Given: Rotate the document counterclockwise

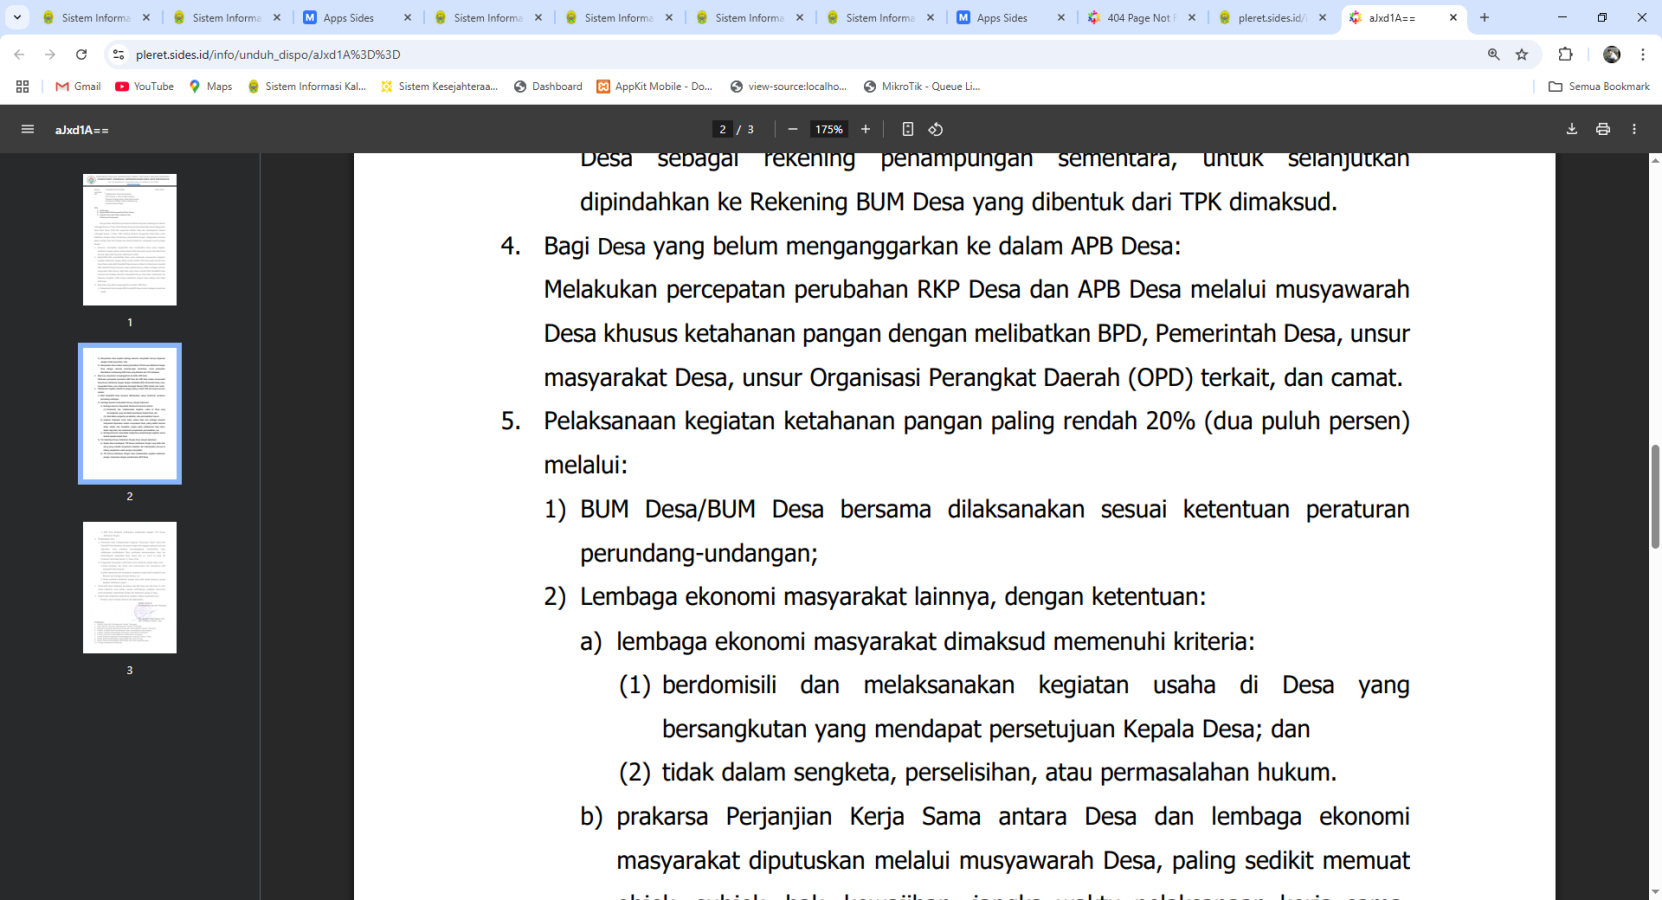Looking at the screenshot, I should pyautogui.click(x=936, y=129).
